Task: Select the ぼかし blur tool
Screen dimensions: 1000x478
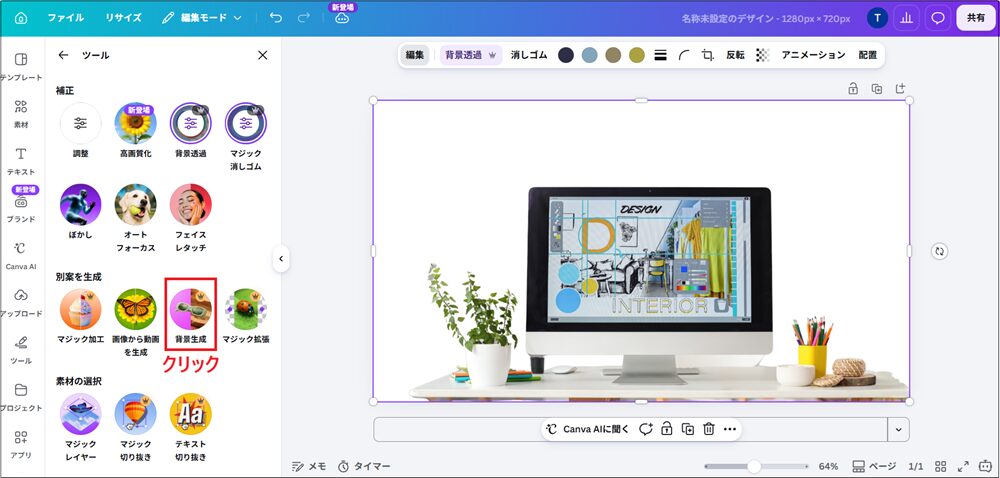Action: (80, 212)
